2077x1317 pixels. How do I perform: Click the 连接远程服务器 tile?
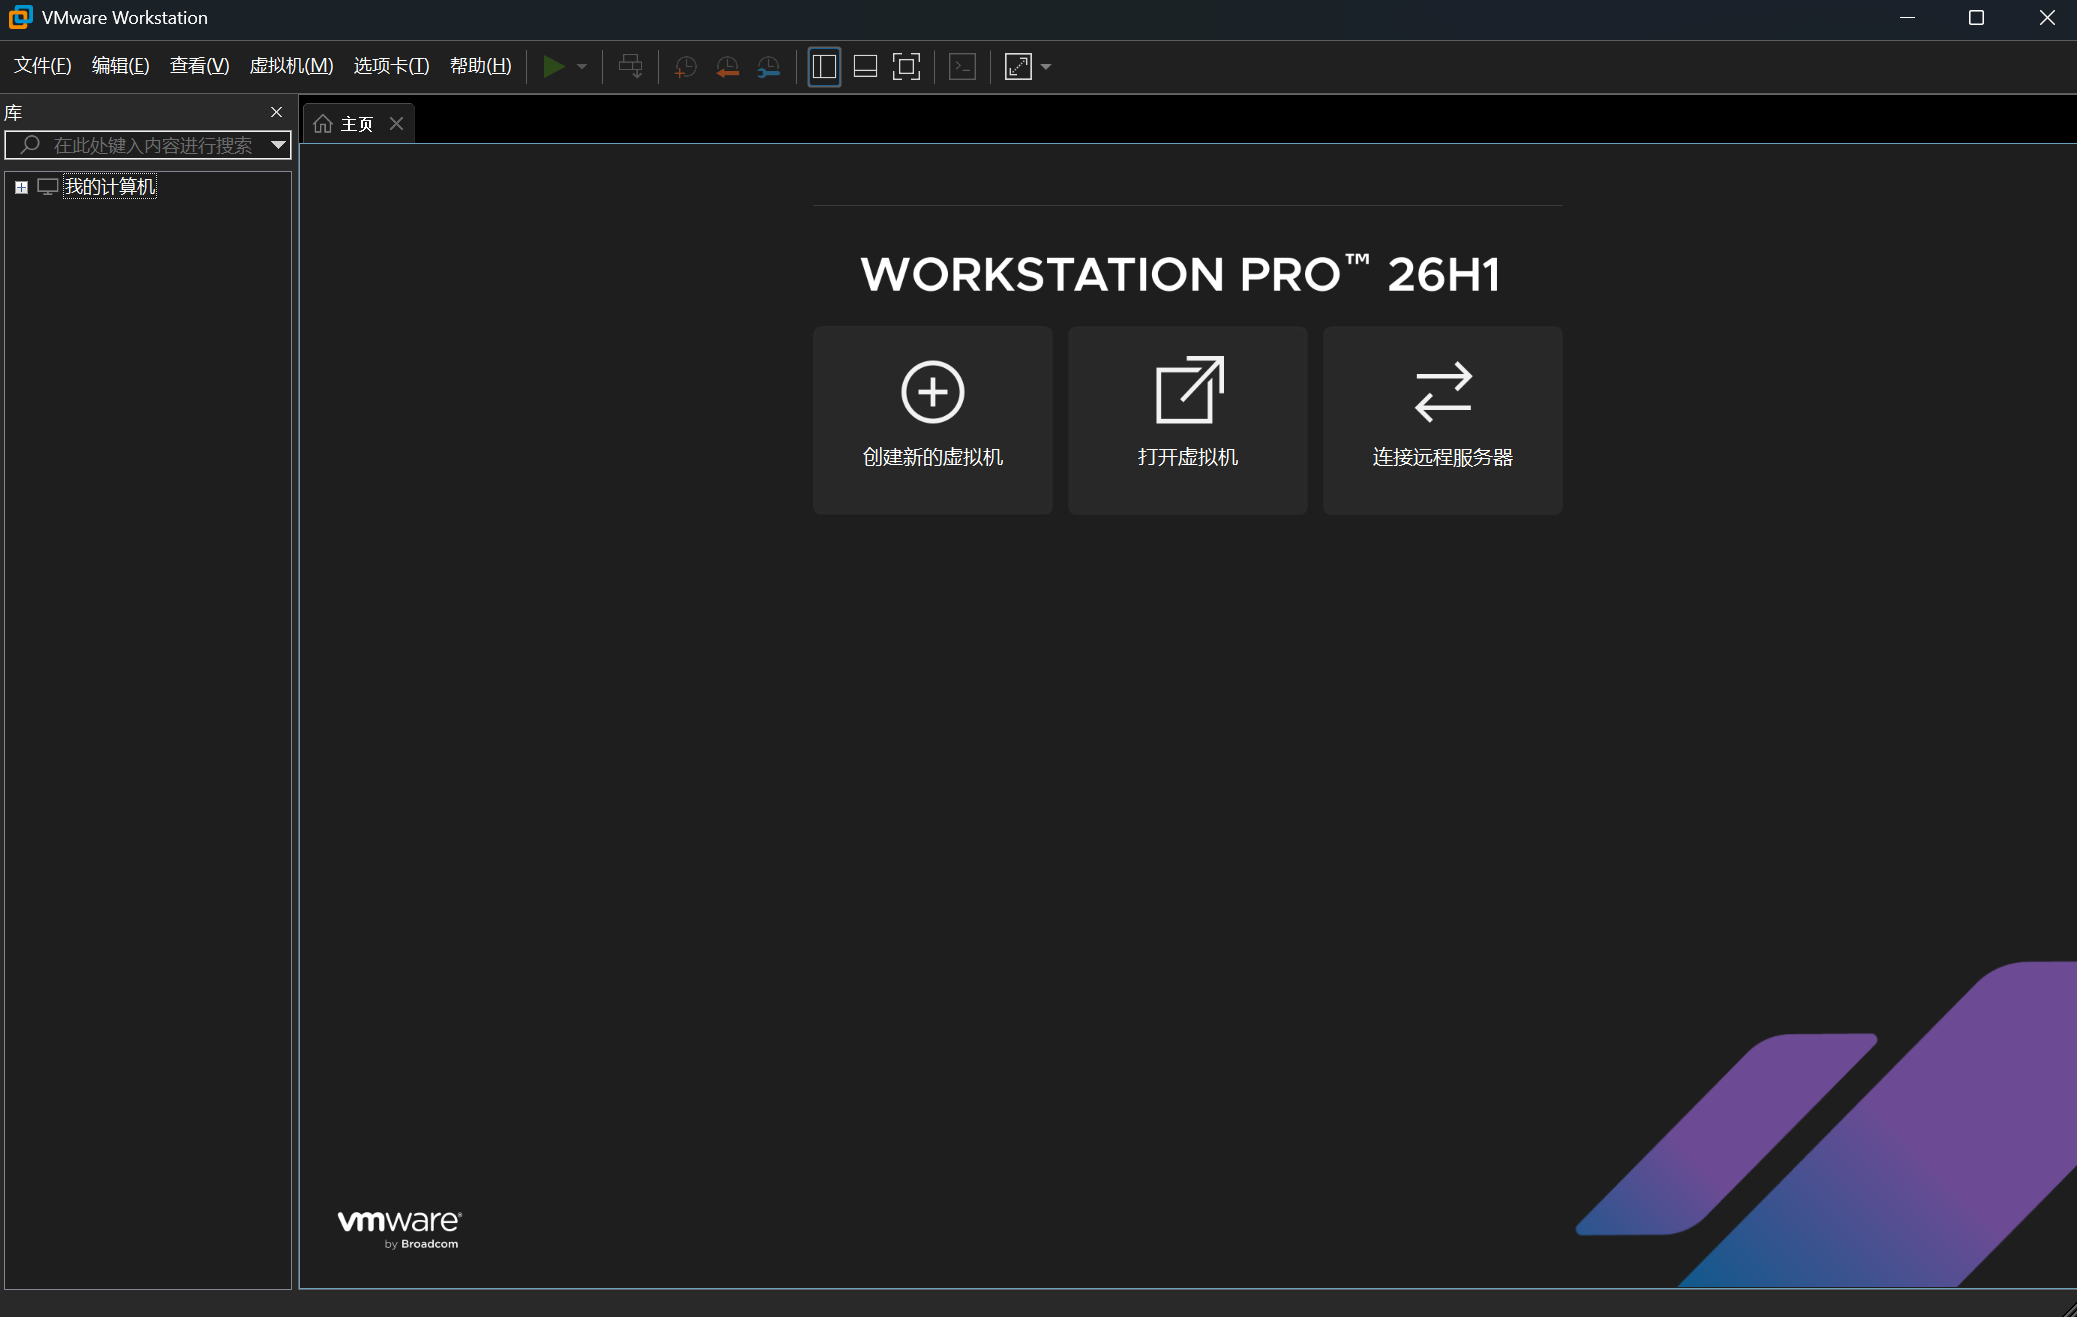tap(1443, 420)
